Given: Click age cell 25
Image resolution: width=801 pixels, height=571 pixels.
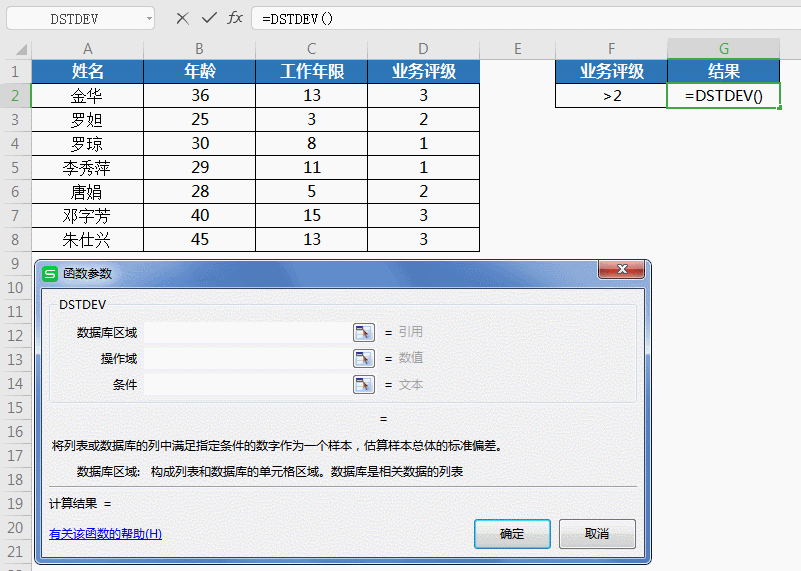Looking at the screenshot, I should pyautogui.click(x=199, y=120).
